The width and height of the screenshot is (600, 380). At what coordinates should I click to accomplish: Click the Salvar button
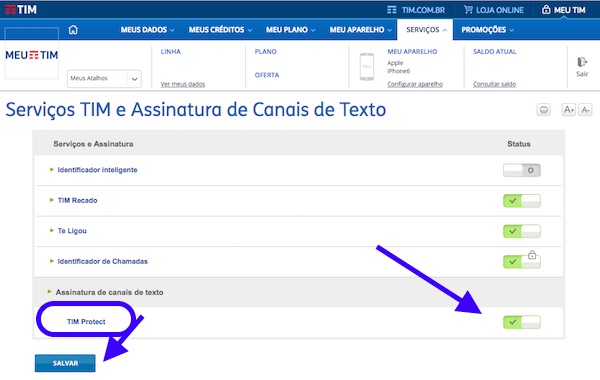coord(65,363)
